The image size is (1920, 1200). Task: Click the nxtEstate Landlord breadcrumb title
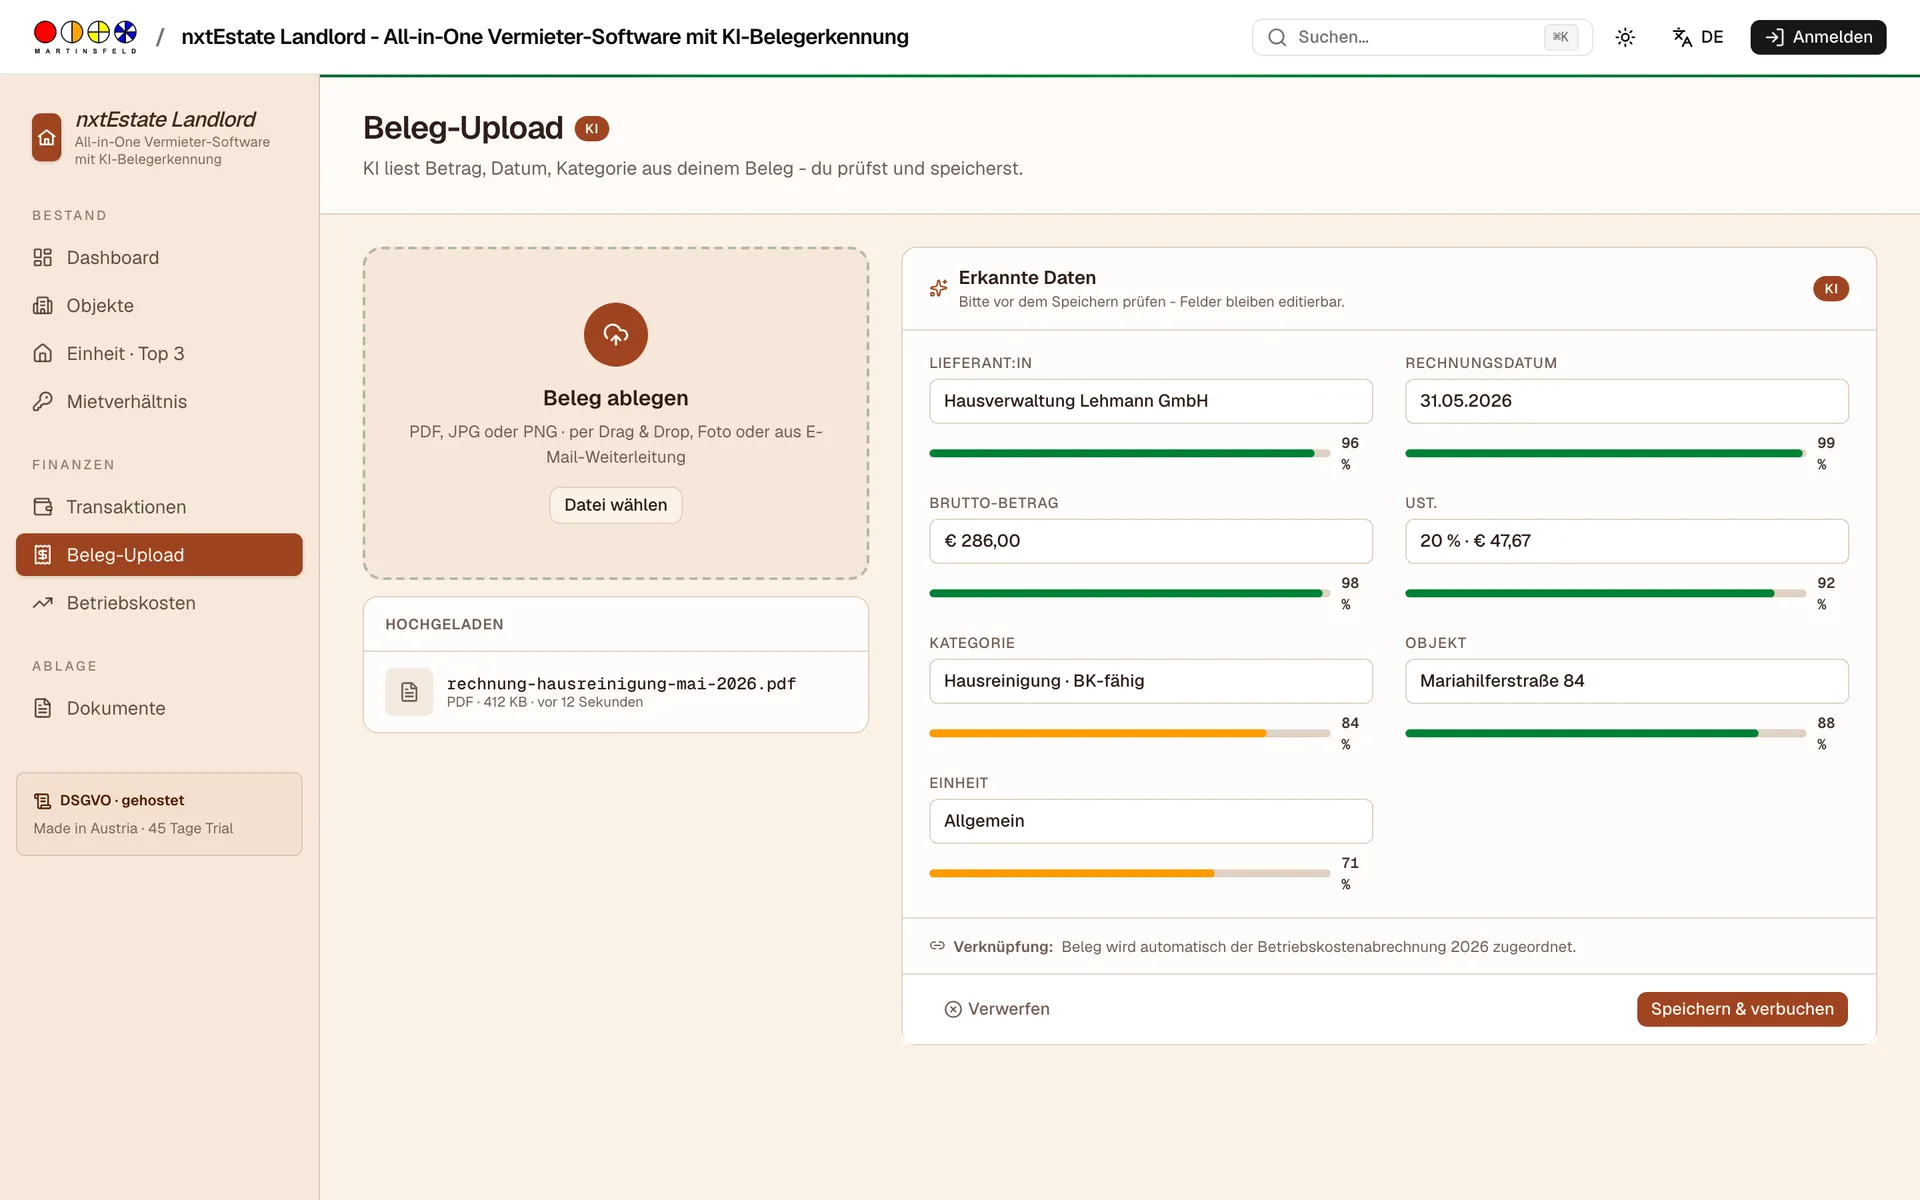[x=545, y=37]
